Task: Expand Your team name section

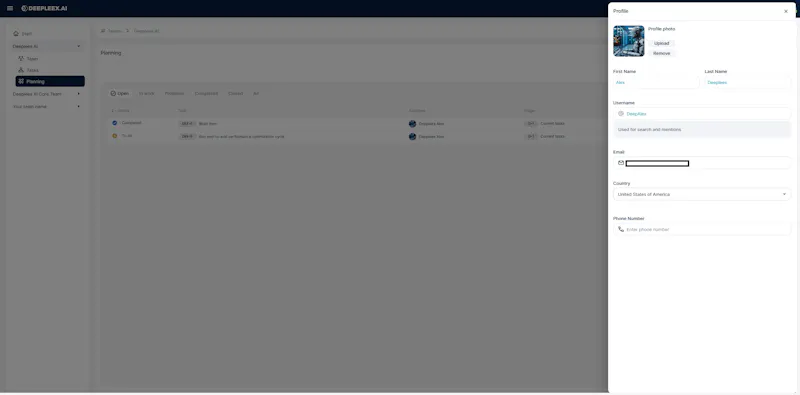Action: pos(79,106)
